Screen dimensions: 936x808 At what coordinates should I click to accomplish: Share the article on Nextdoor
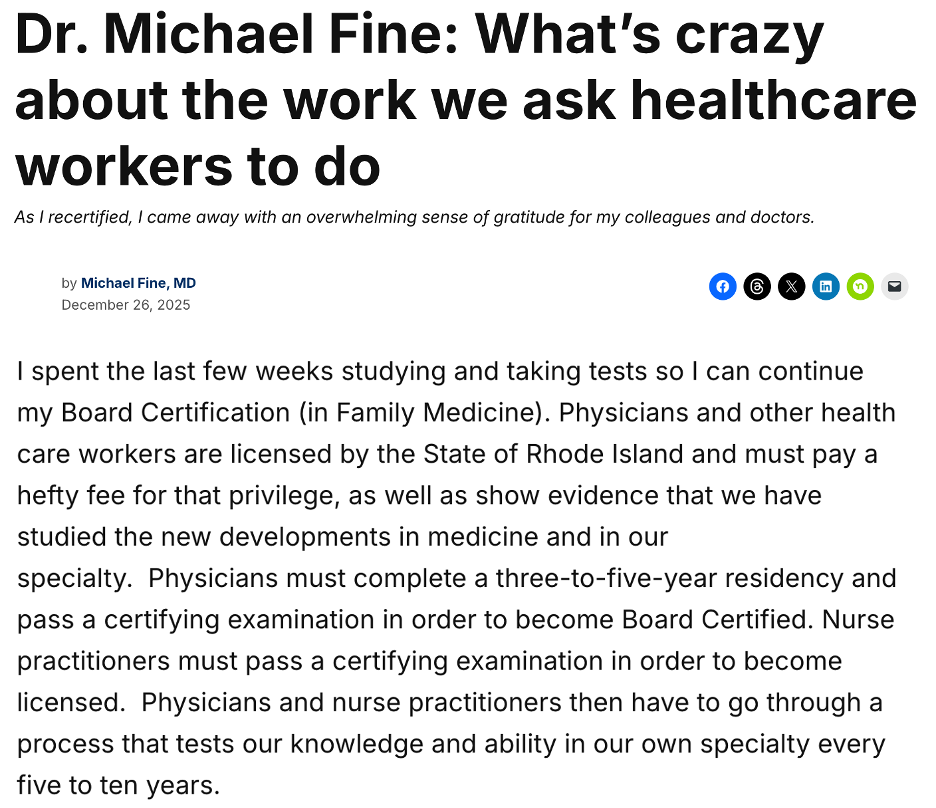pos(860,287)
